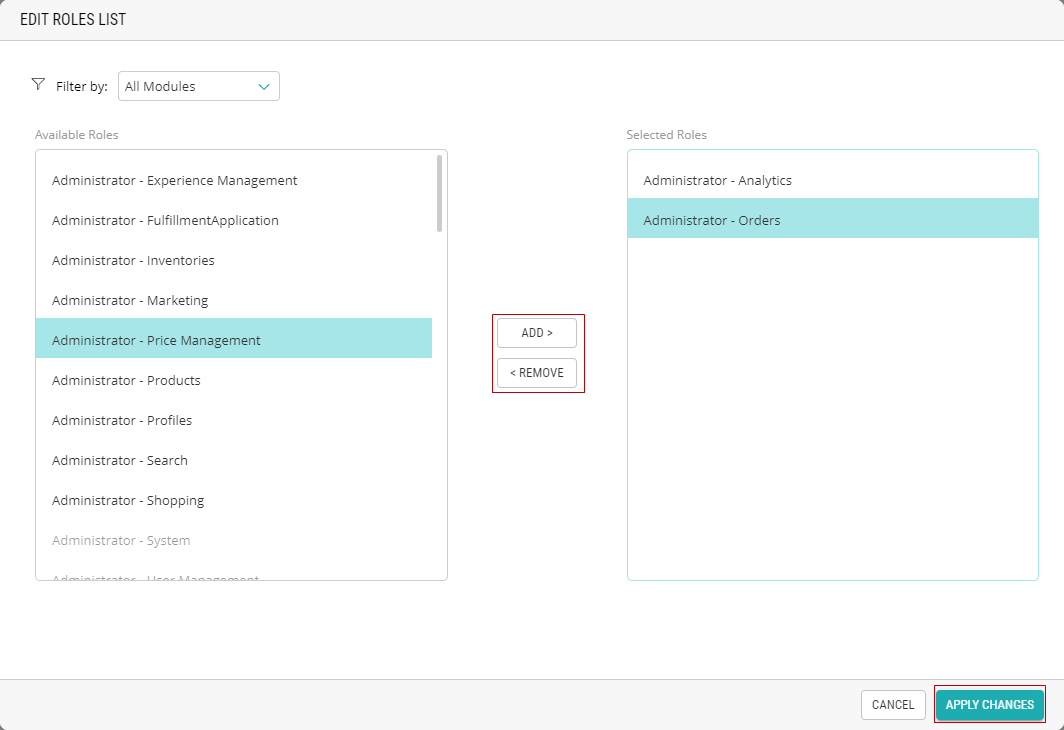Click the greyed Administrator - System role
1064x730 pixels.
(x=121, y=541)
